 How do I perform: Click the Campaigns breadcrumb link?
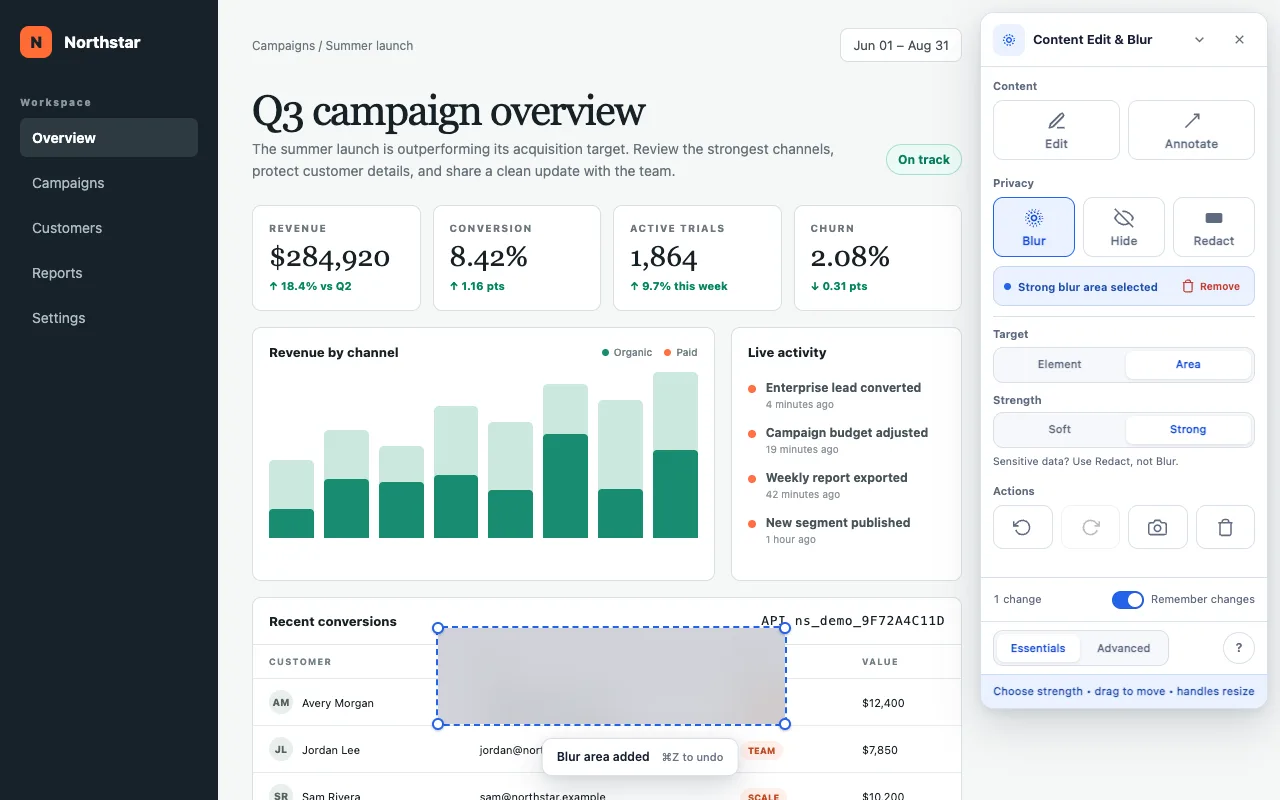point(283,45)
